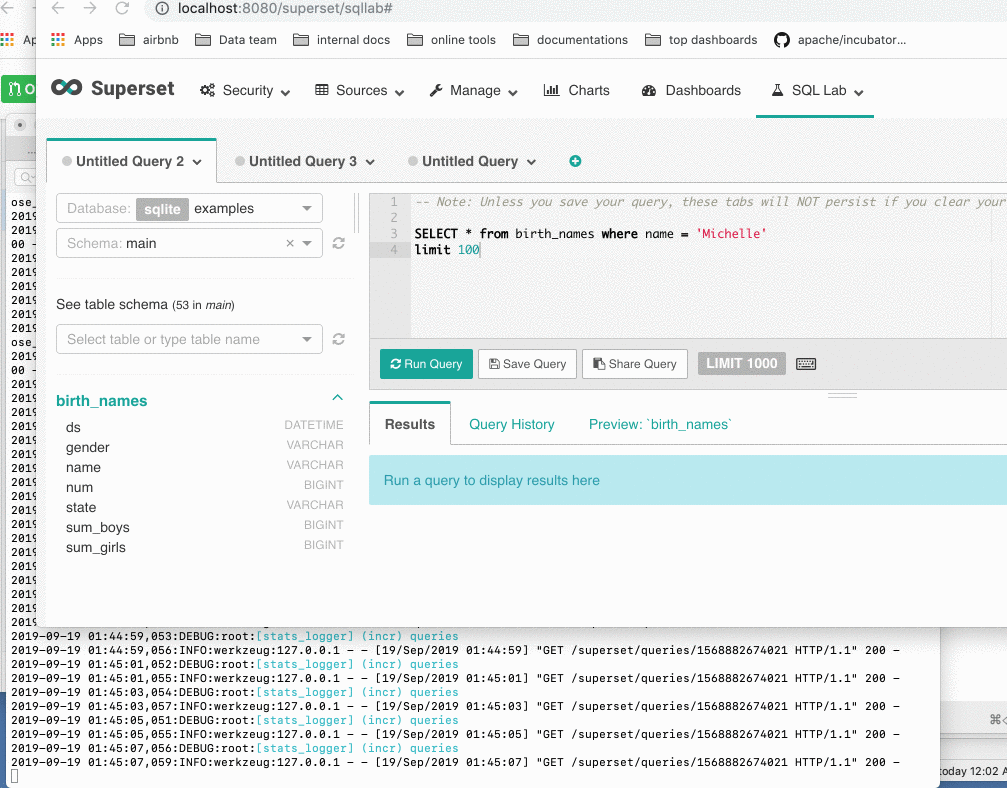Select the gender column row
Viewport: 1007px width, 788px height.
[x=204, y=446]
